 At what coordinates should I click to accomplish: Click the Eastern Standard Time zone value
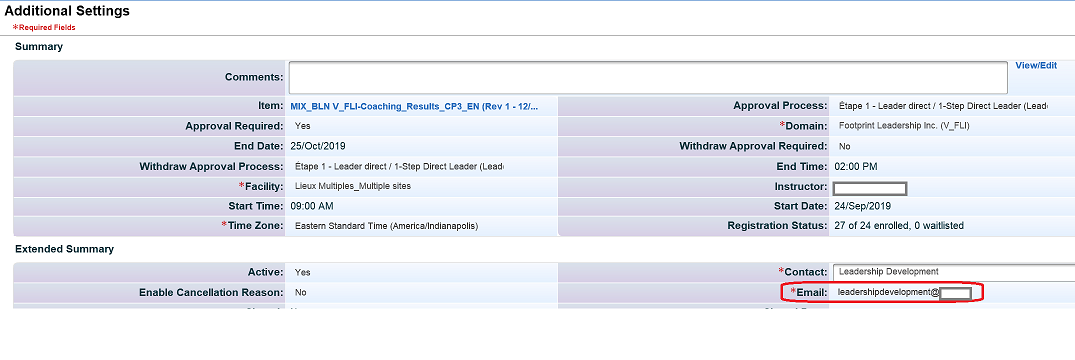386,226
